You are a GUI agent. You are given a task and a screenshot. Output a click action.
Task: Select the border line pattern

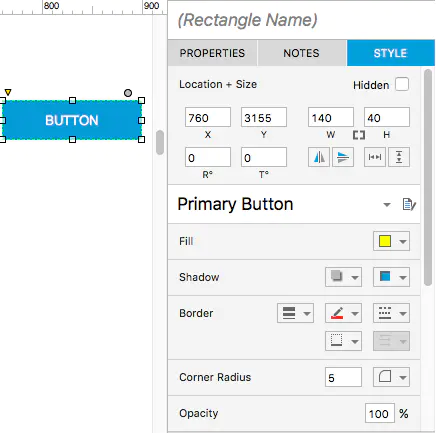[391, 313]
